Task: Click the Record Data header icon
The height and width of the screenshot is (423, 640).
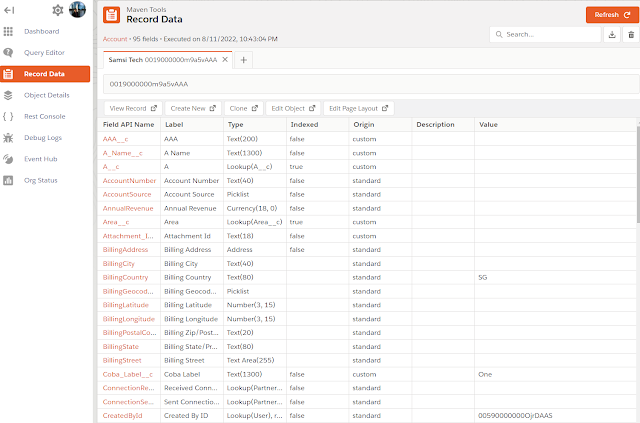Action: tap(111, 15)
